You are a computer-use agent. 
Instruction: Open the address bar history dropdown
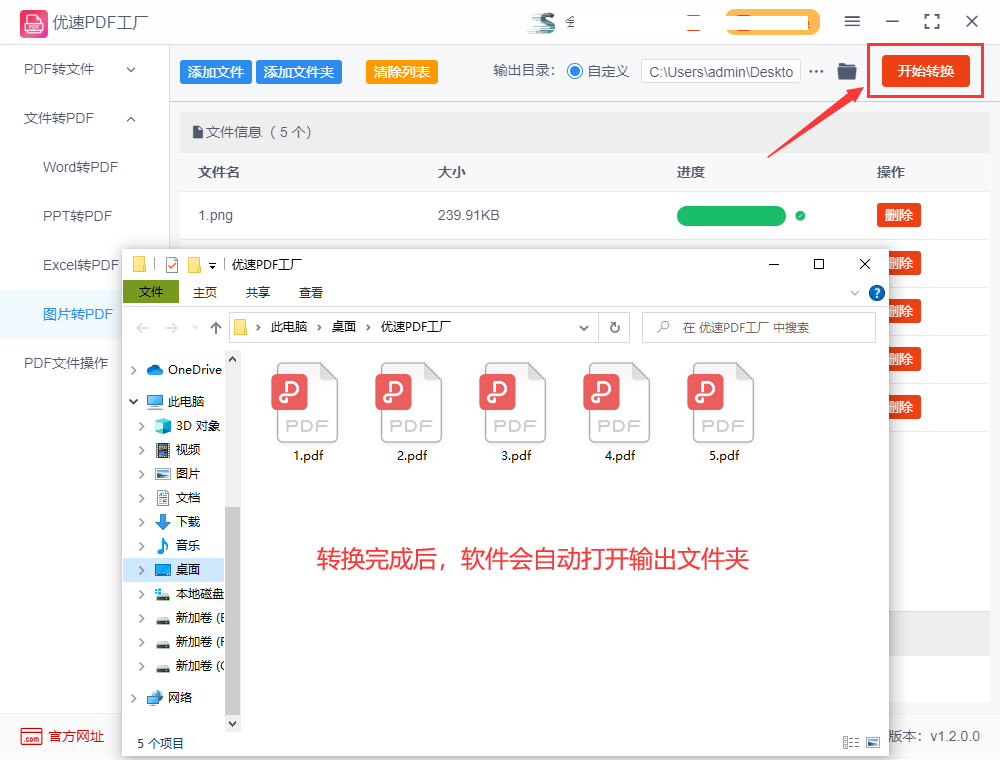click(x=584, y=328)
